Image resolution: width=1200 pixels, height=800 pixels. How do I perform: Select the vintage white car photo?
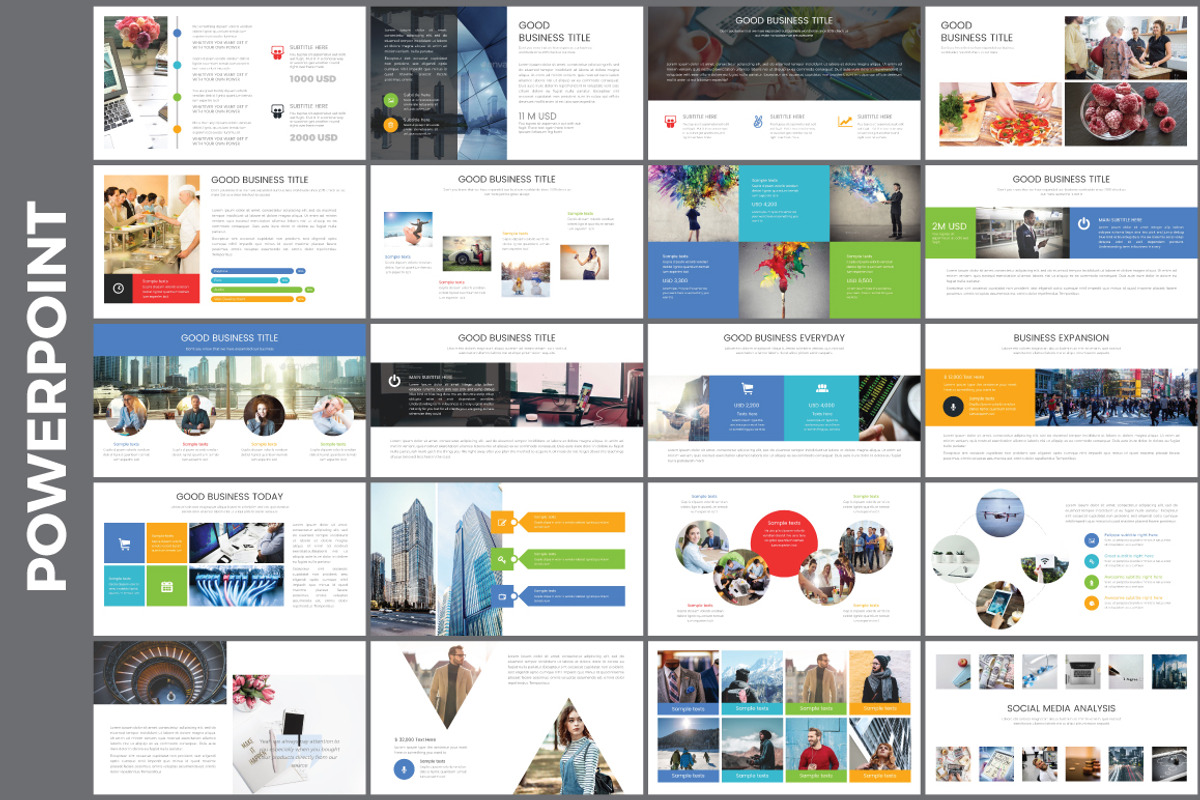point(467,254)
